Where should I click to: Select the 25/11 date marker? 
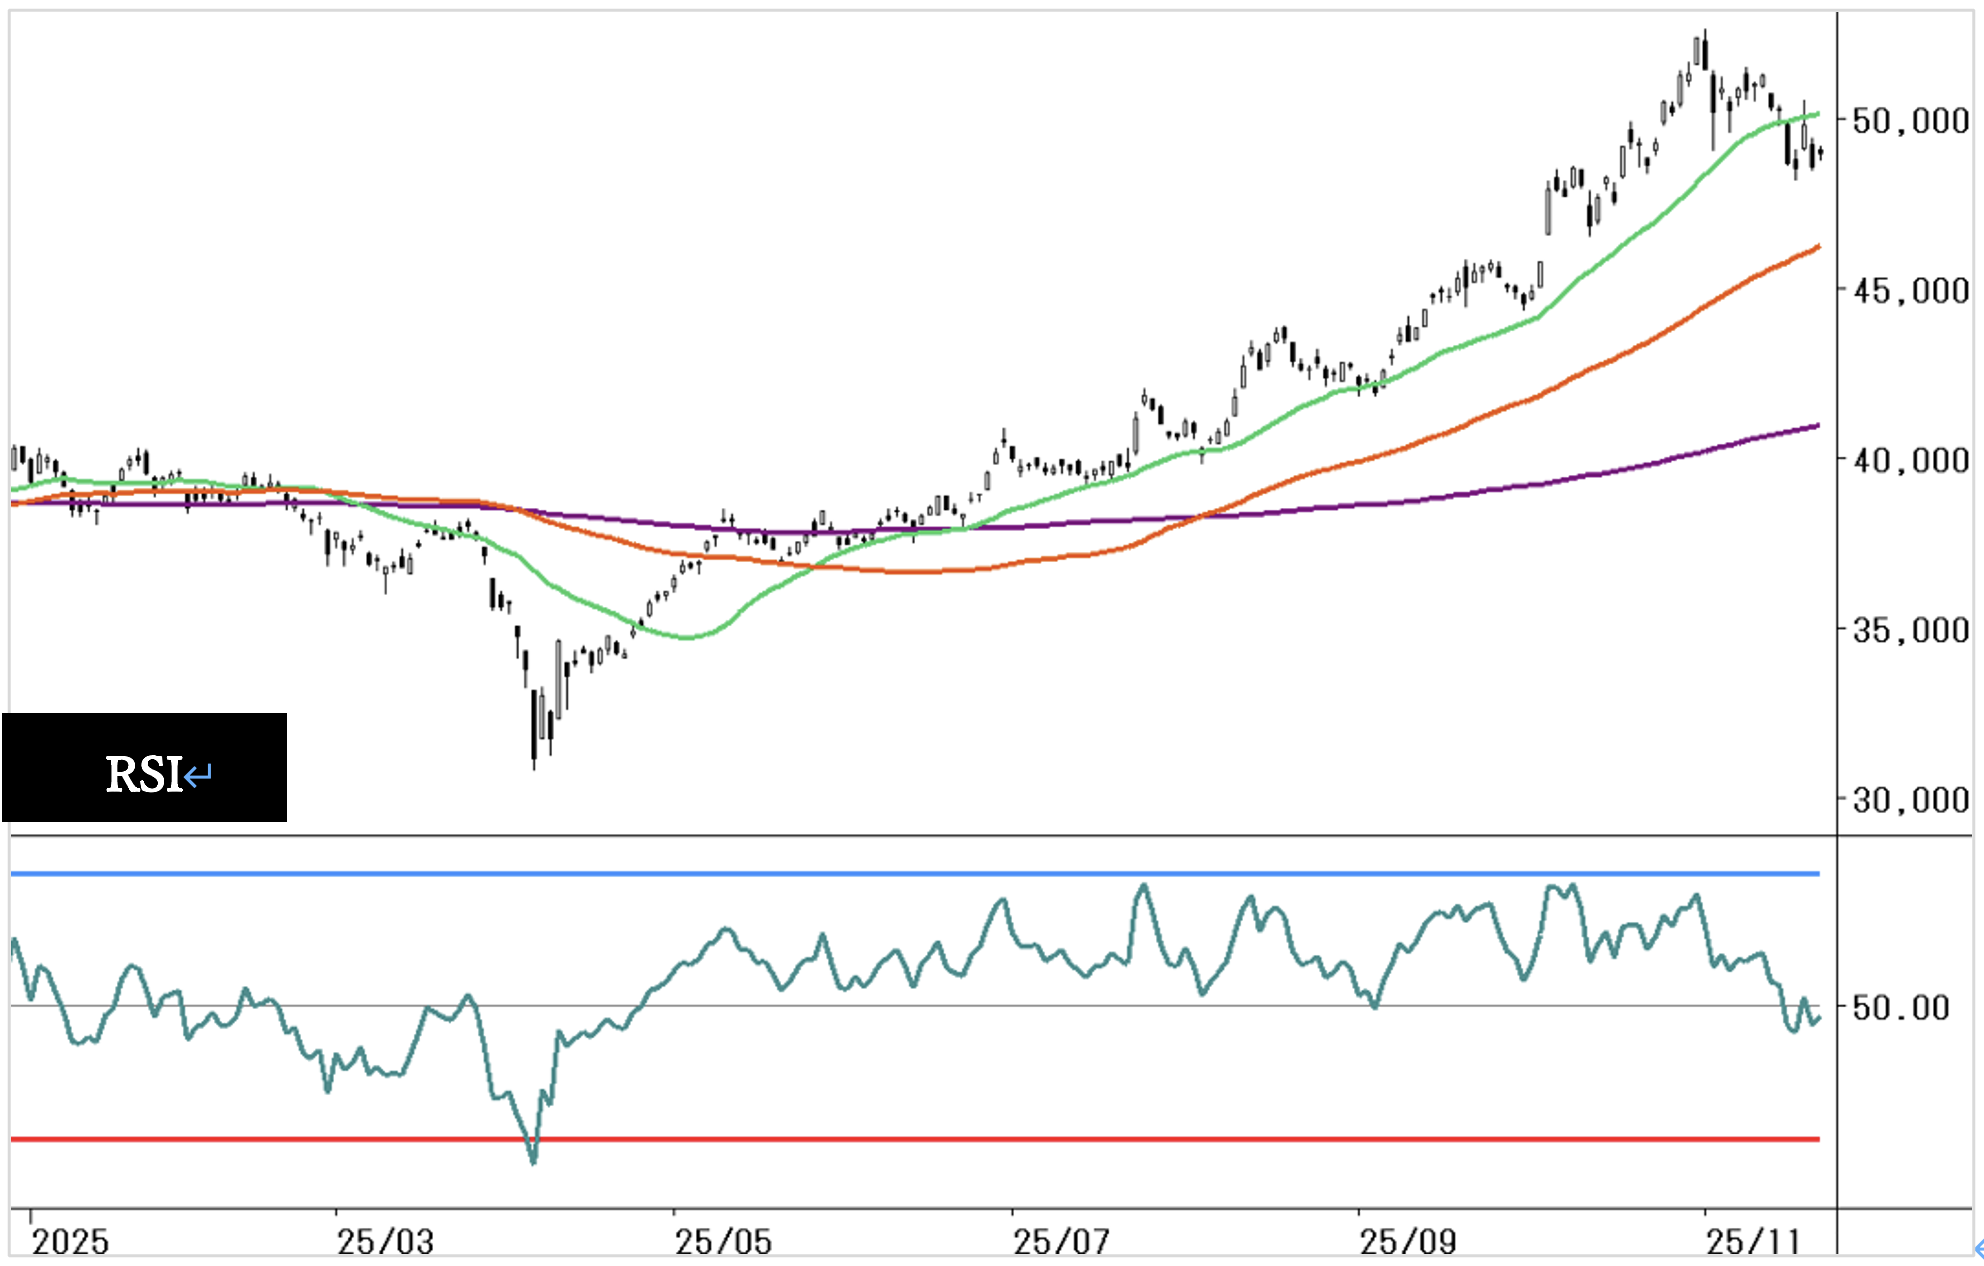[1752, 1242]
